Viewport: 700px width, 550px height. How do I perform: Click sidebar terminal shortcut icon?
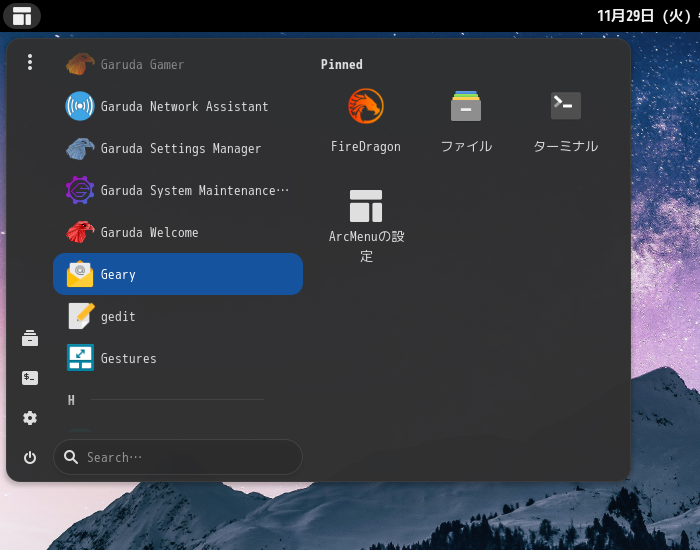[x=30, y=378]
